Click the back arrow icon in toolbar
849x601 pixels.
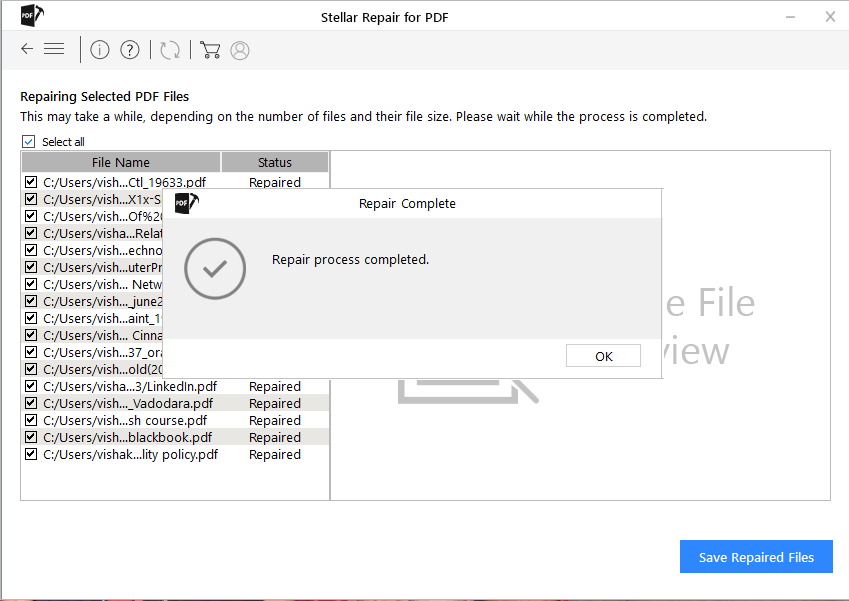click(27, 49)
